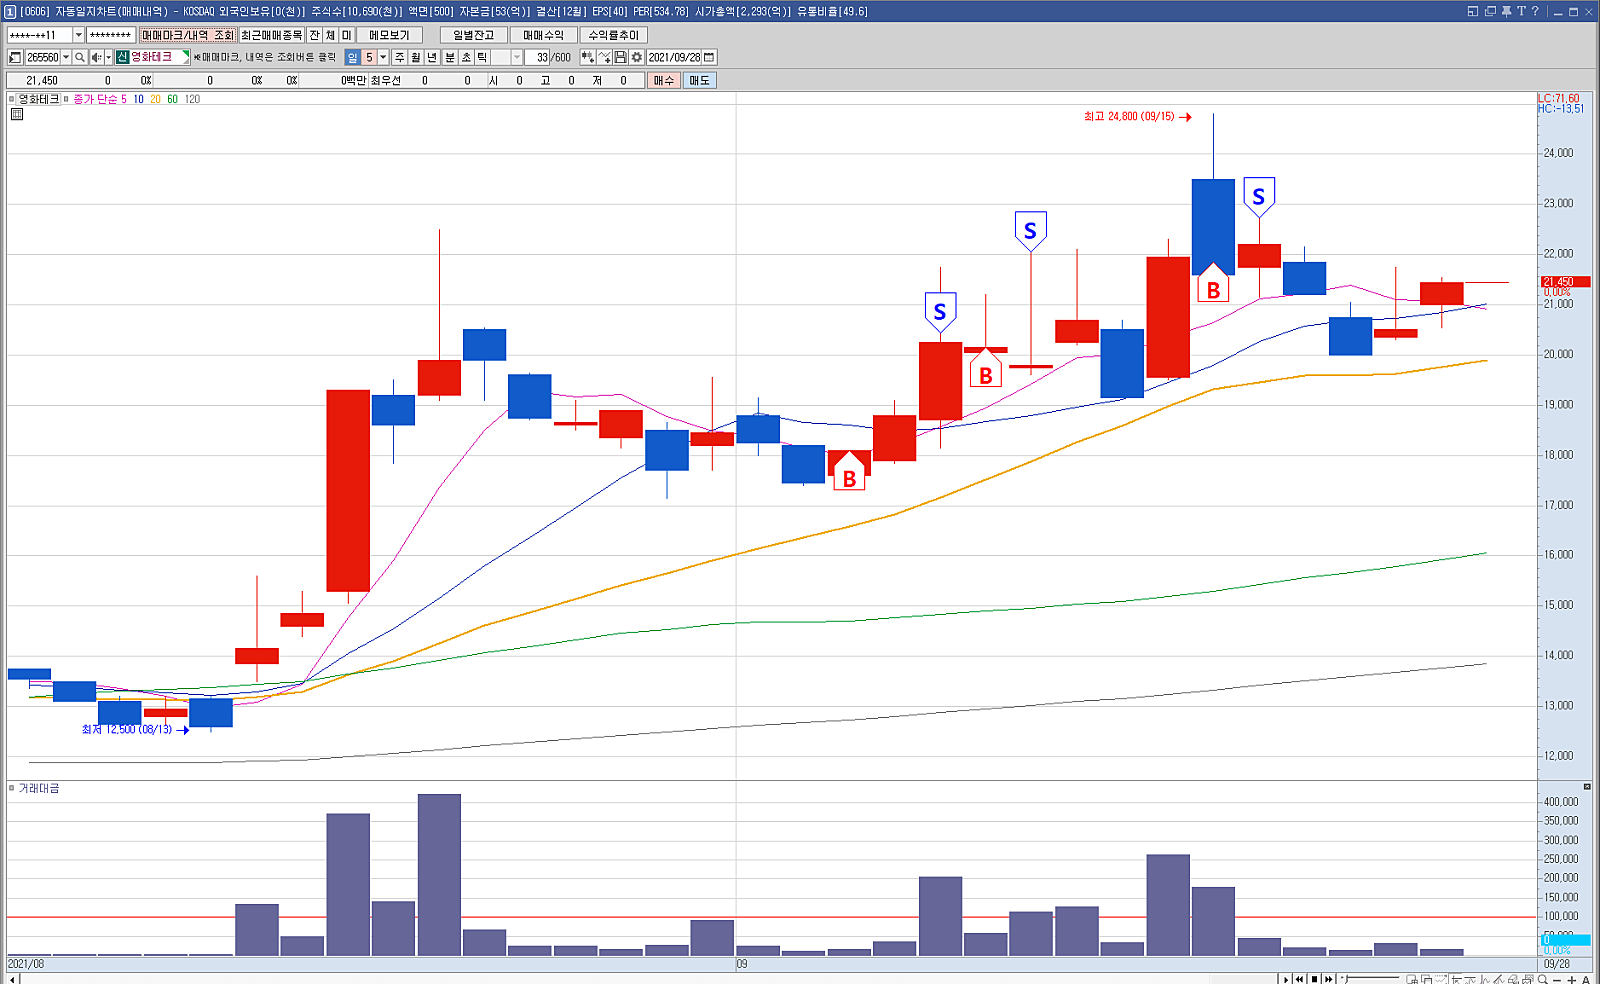Click 매매마크/내역 조회 button

click(x=188, y=35)
